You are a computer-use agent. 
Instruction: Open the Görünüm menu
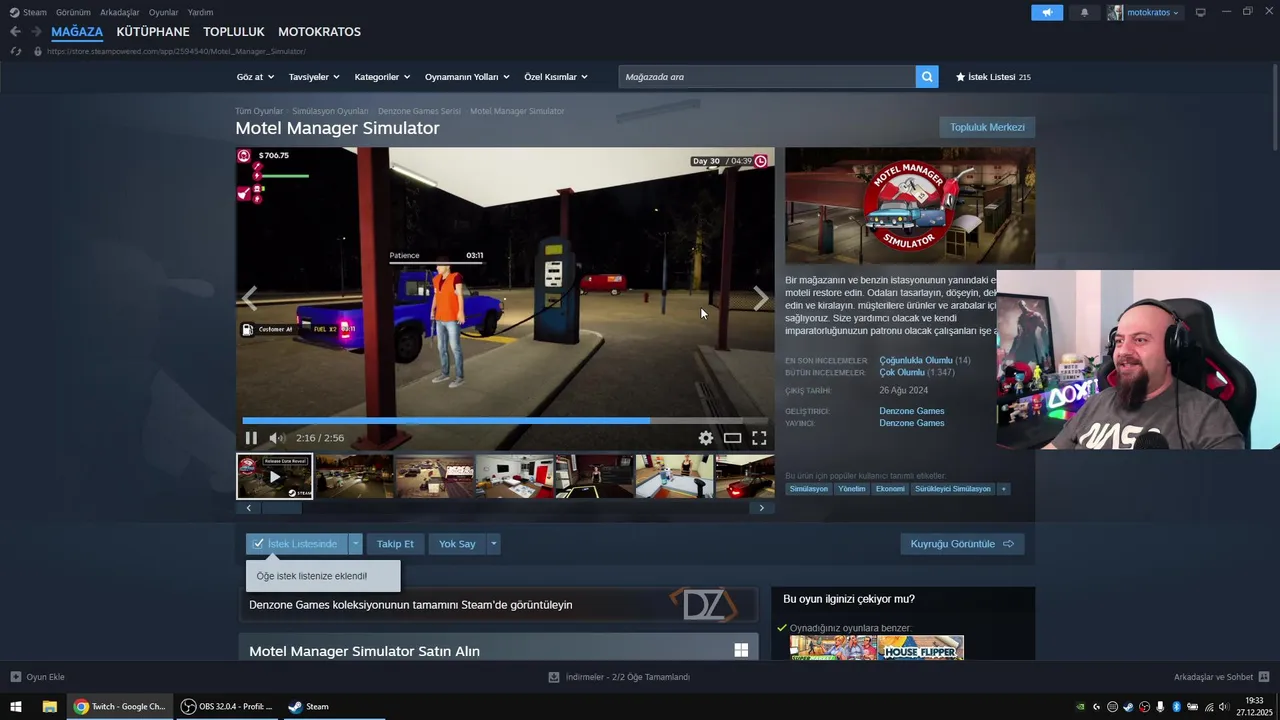(73, 12)
